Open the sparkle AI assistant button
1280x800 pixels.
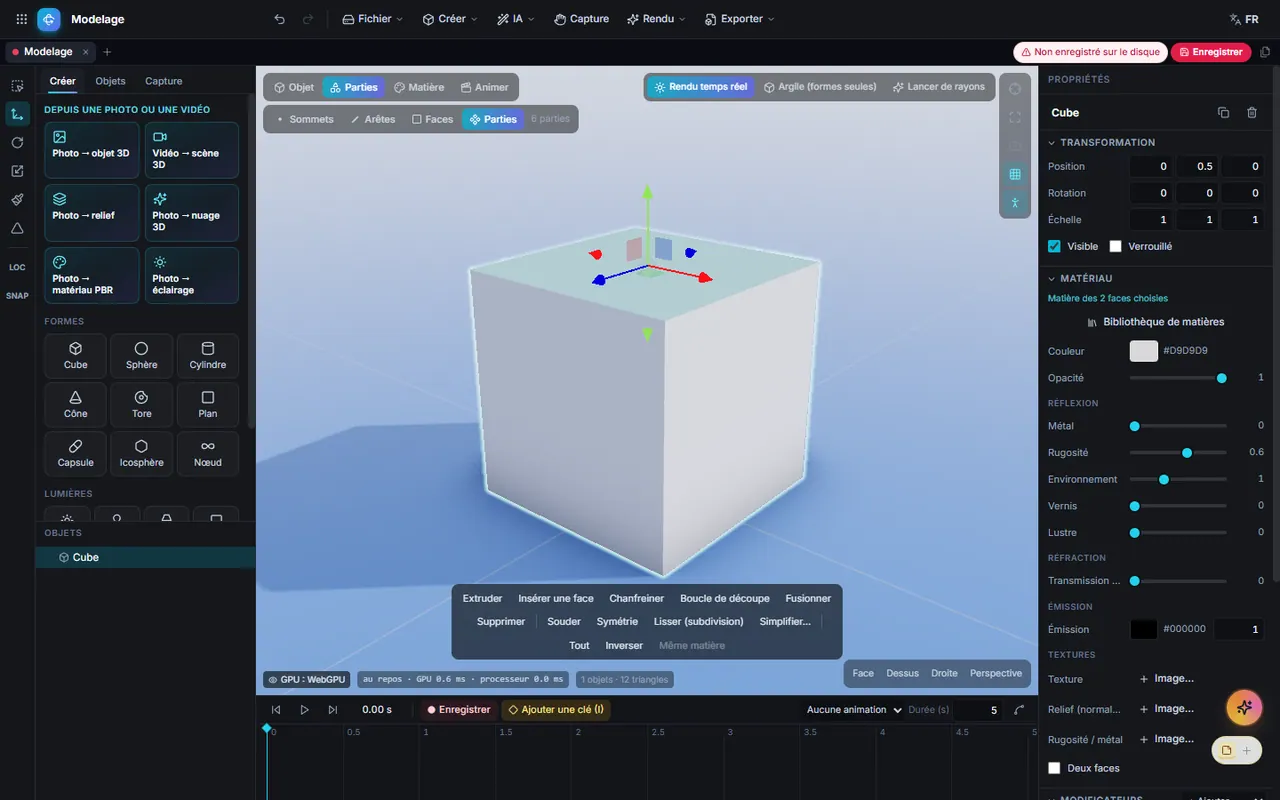click(1244, 707)
